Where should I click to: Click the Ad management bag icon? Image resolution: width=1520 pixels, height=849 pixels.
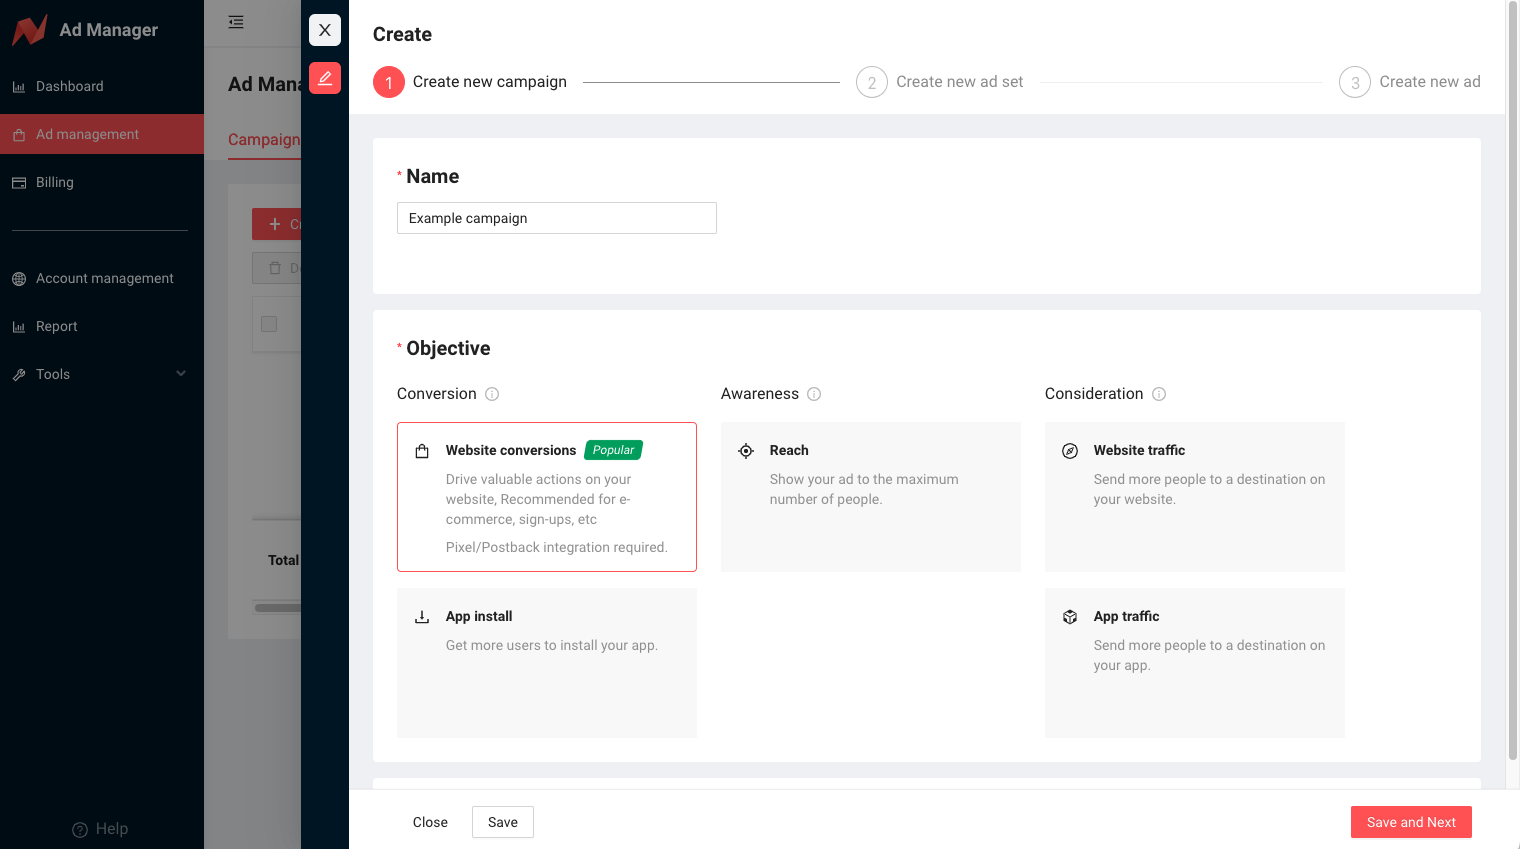[19, 135]
